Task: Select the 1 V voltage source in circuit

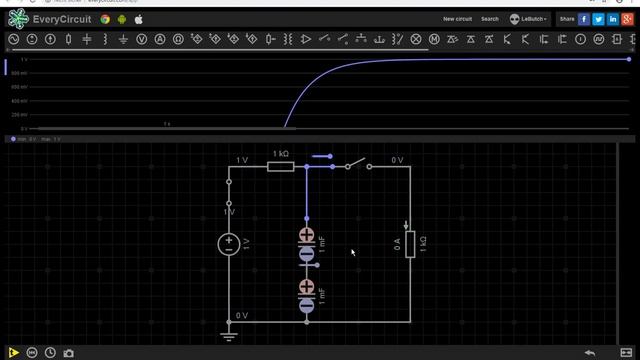Action: coord(229,244)
